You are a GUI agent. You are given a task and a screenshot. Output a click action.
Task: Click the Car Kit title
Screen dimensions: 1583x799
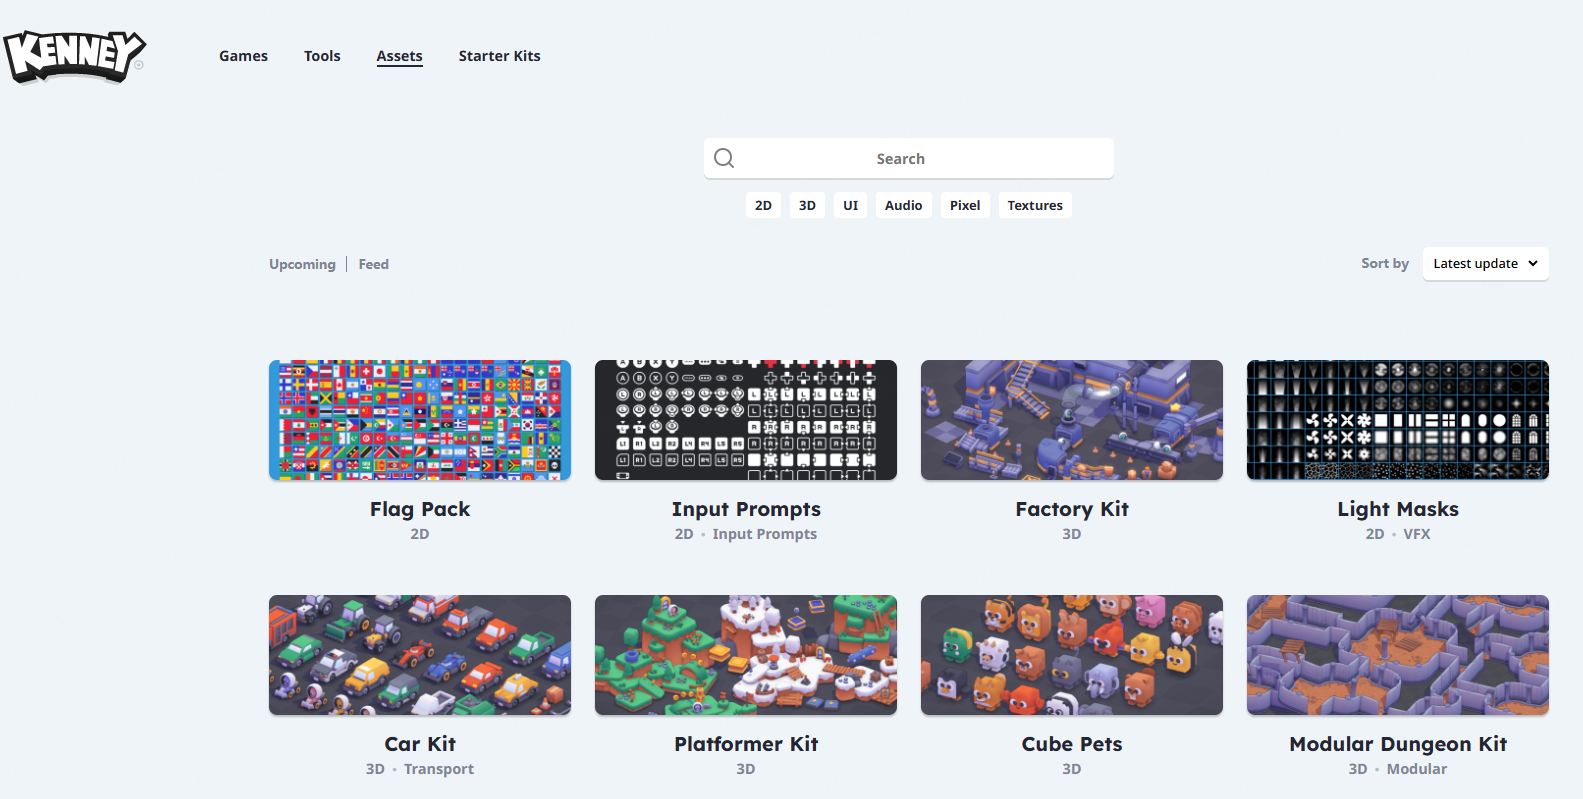420,744
